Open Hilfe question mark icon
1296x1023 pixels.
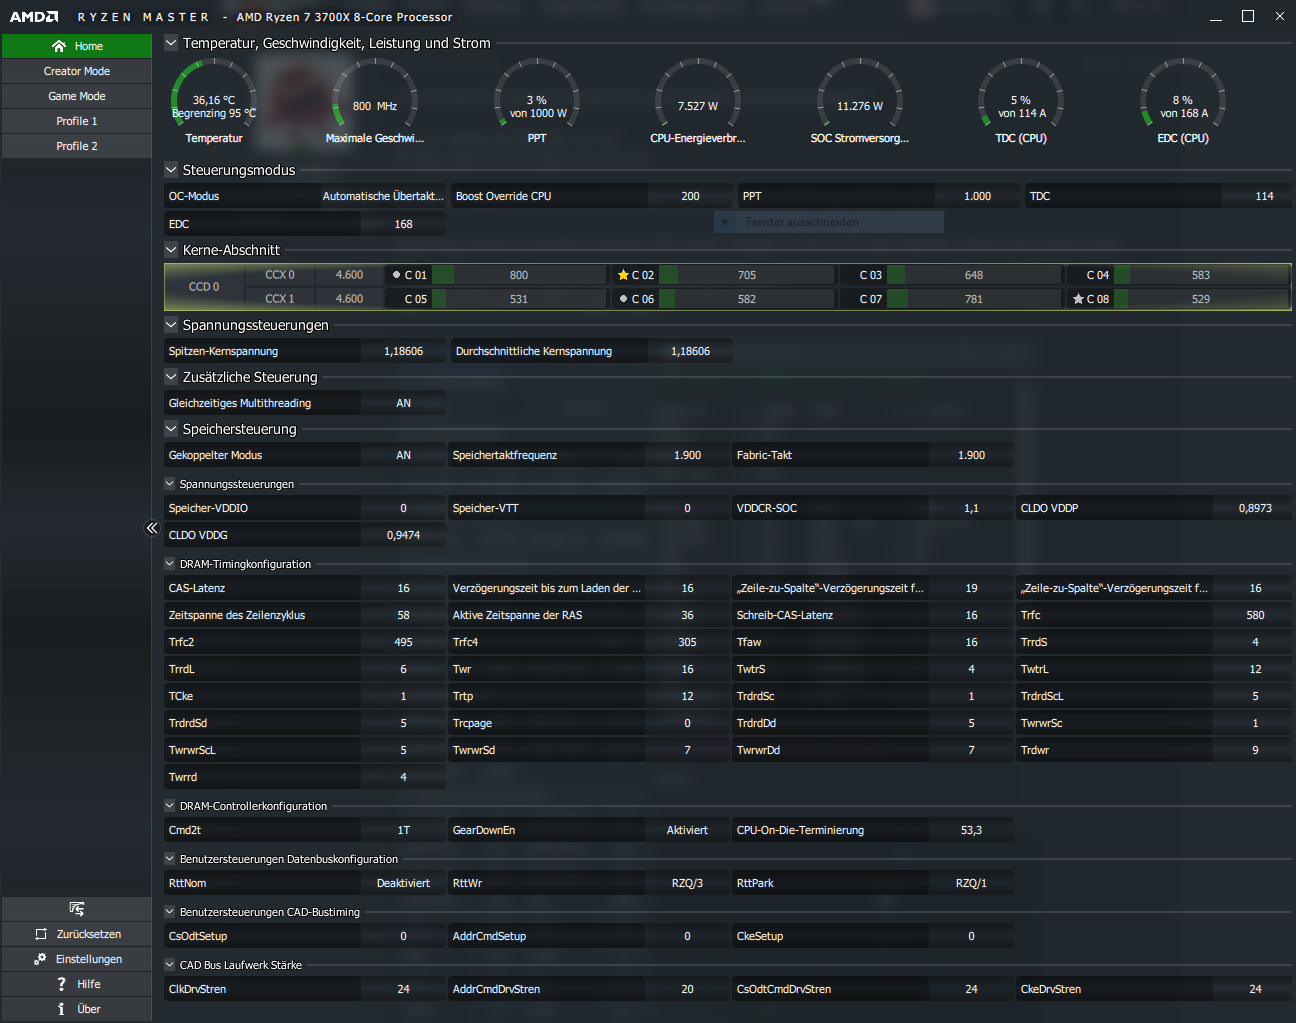coord(61,984)
